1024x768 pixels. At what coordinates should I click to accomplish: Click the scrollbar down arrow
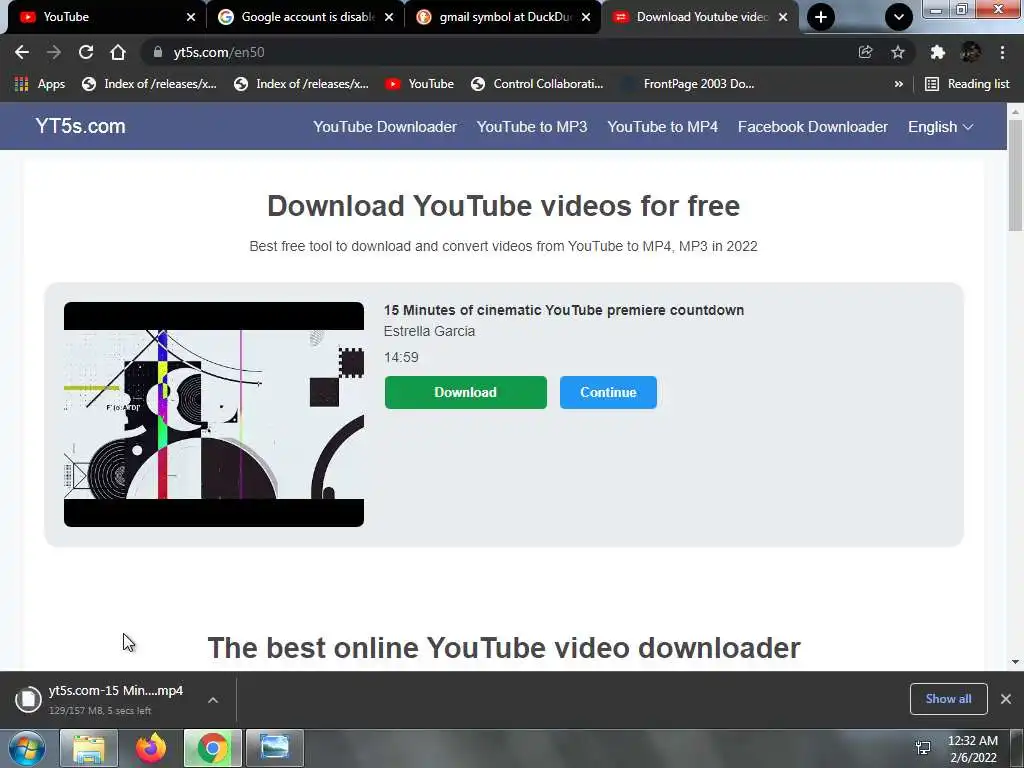[1015, 662]
